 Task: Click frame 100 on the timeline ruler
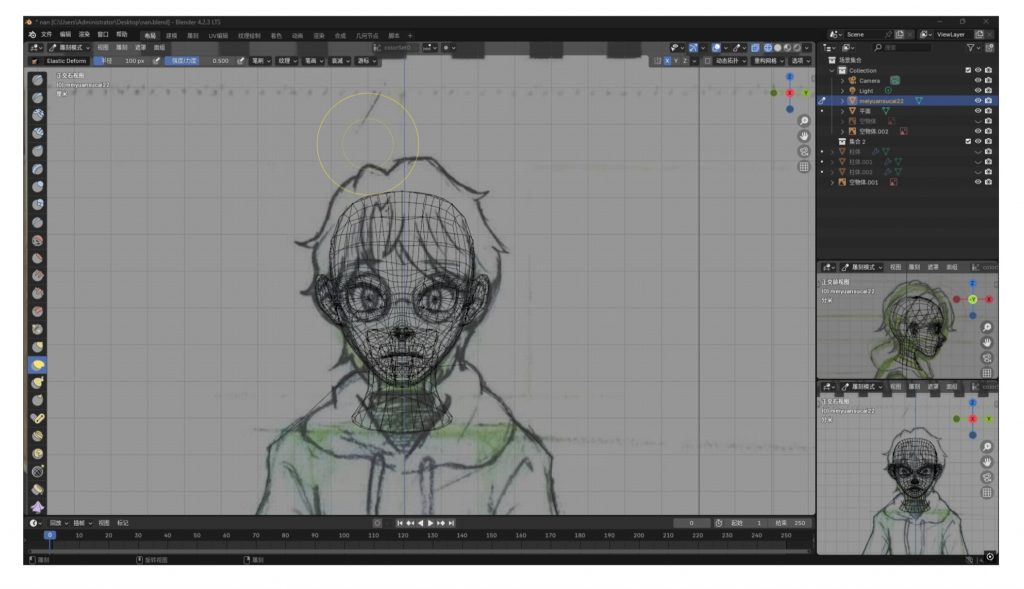pos(344,535)
